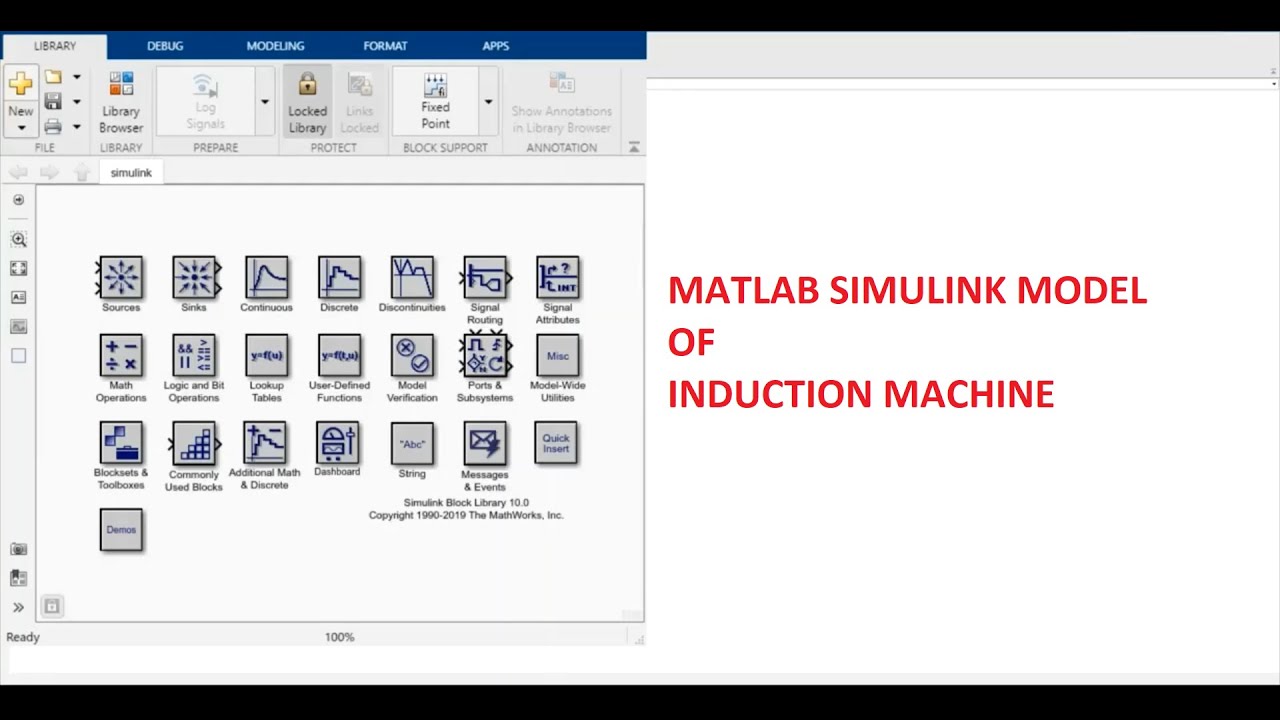The height and width of the screenshot is (720, 1280).
Task: Open the Demos block
Action: coord(121,530)
